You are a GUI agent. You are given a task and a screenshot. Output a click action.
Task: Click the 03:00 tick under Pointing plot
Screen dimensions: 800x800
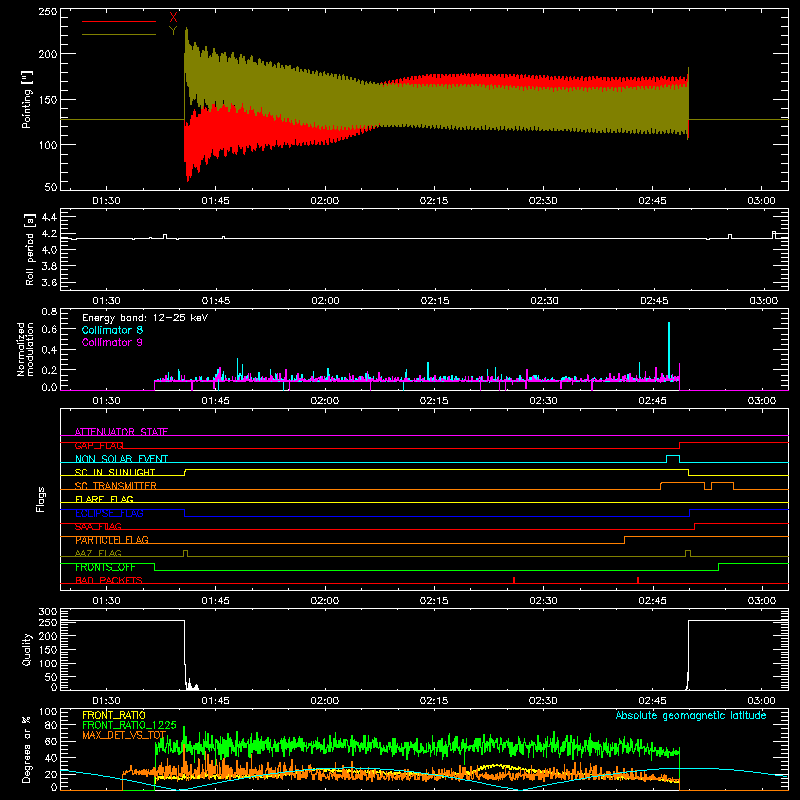761,201
